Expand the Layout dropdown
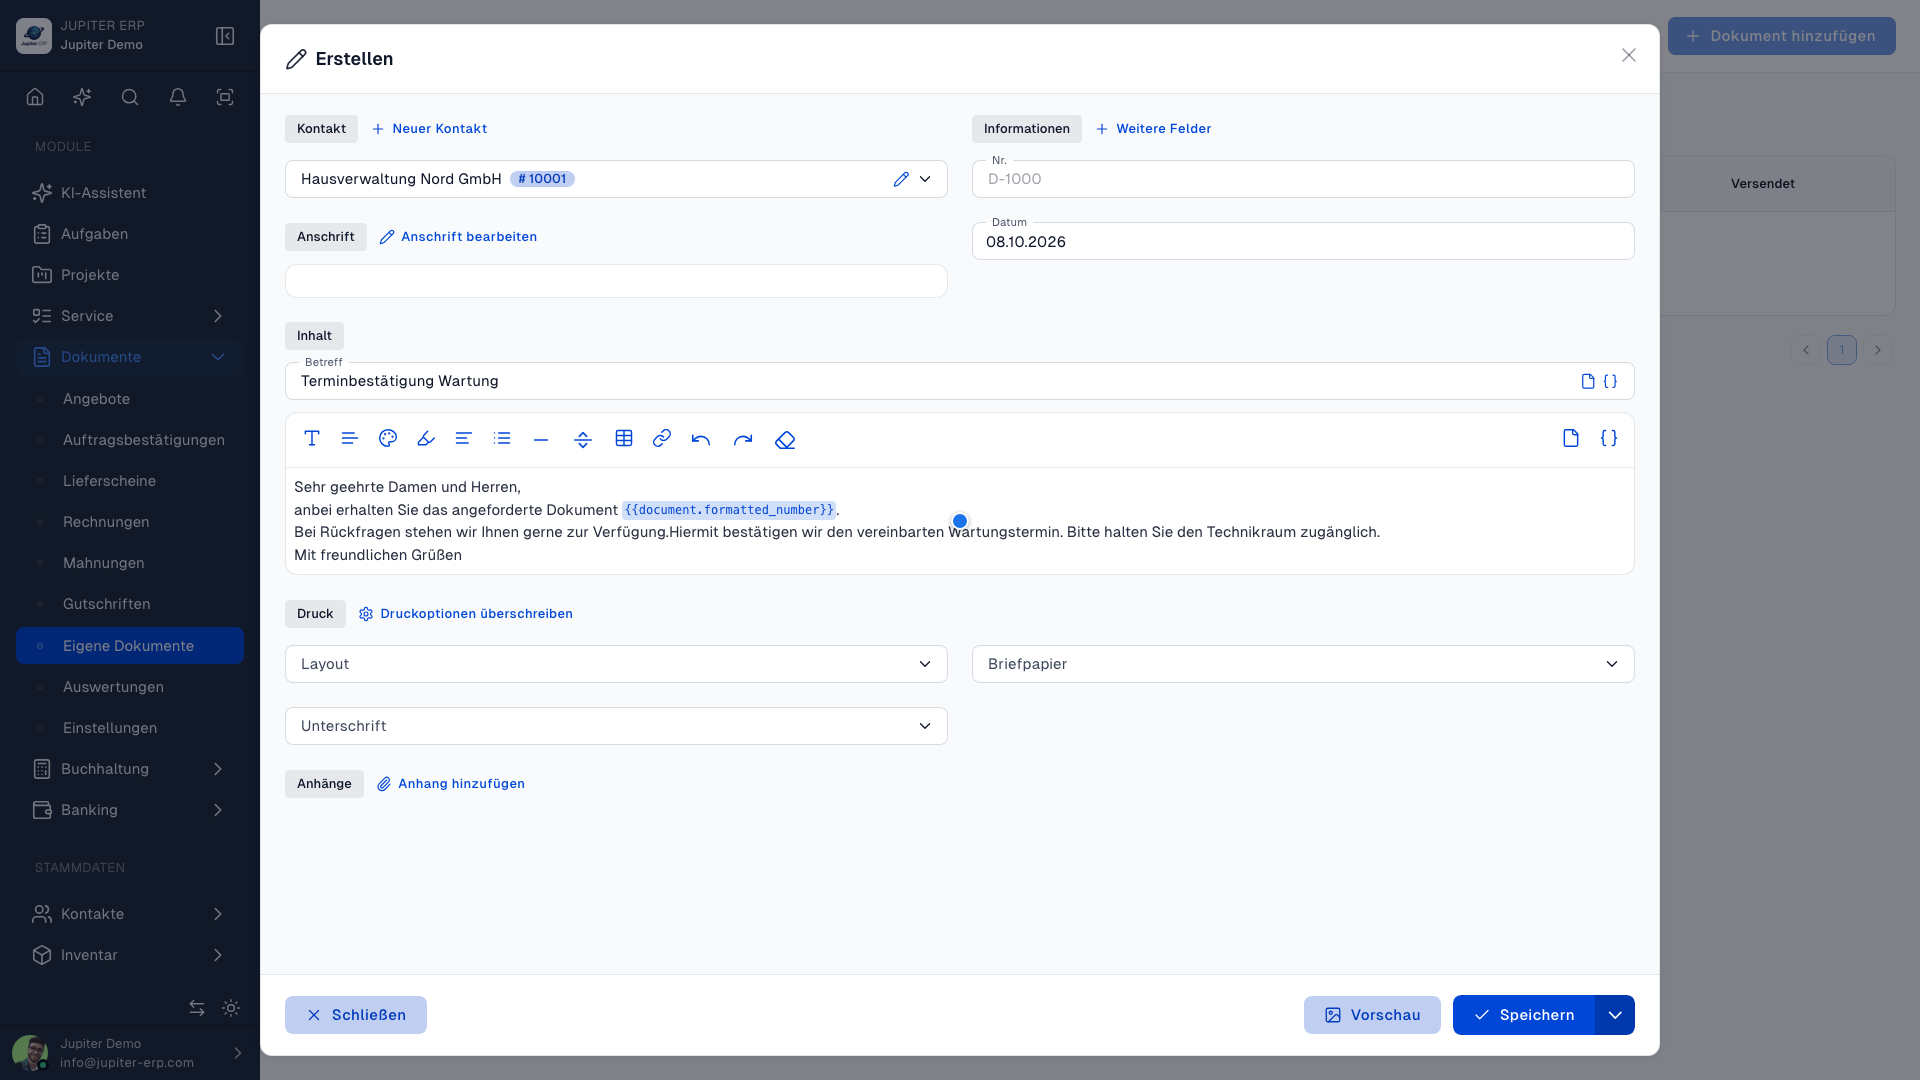Viewport: 1920px width, 1080px height. pyautogui.click(x=616, y=664)
